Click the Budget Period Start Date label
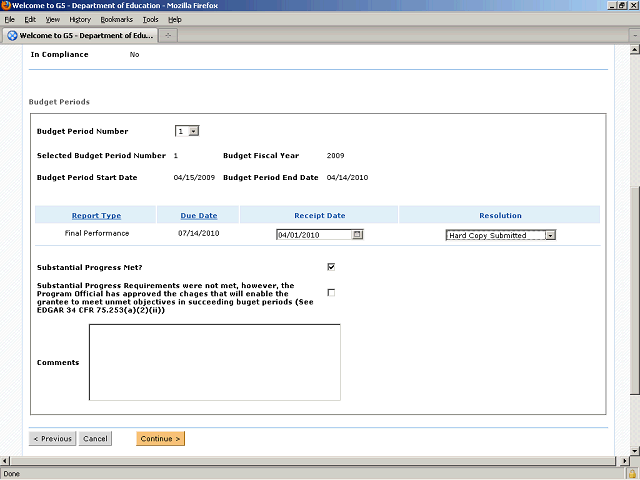The height and width of the screenshot is (480, 640). click(87, 178)
